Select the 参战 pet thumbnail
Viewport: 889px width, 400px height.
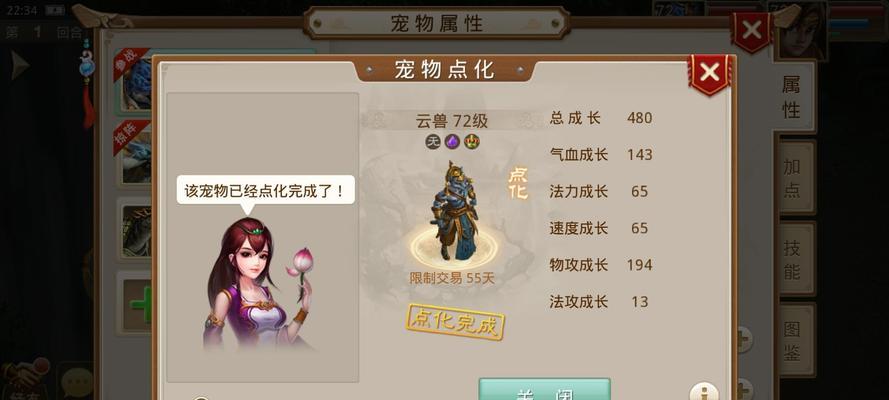tap(135, 82)
